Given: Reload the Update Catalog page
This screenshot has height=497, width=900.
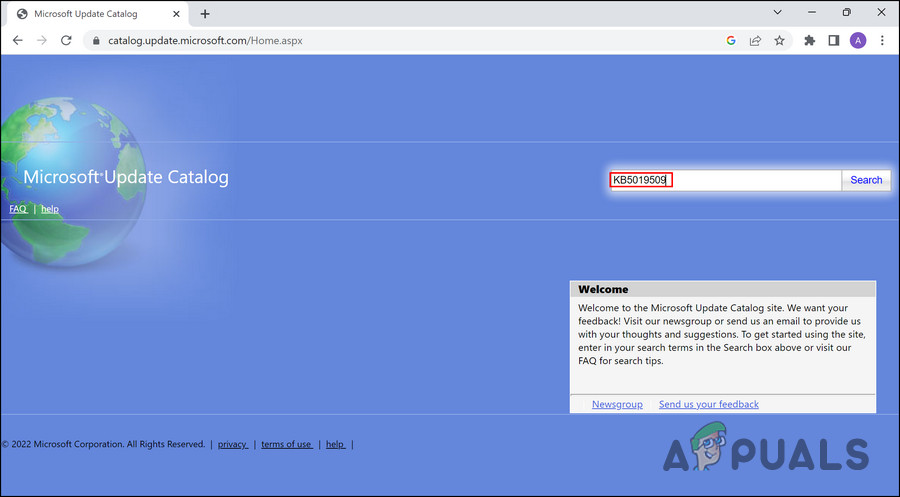Looking at the screenshot, I should tap(66, 41).
